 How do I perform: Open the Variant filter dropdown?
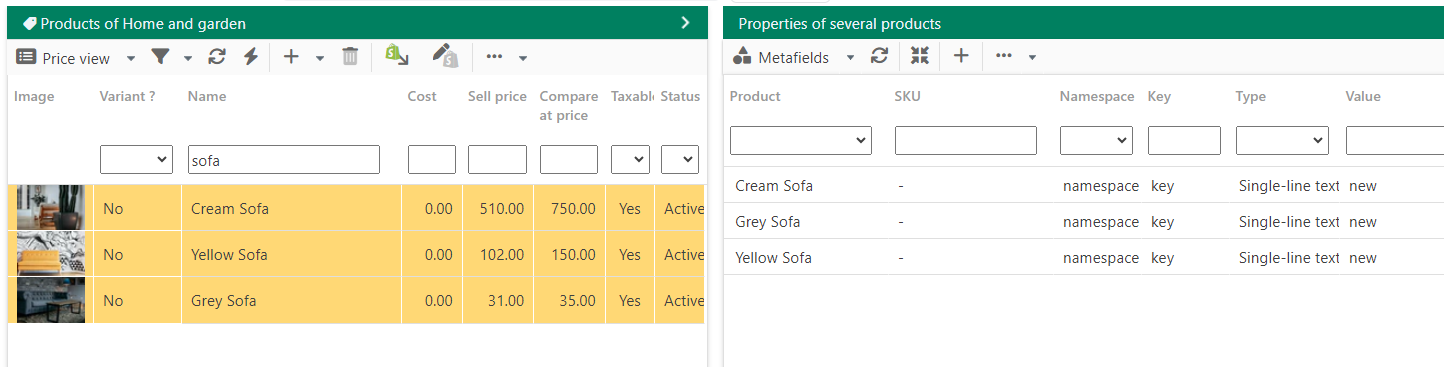point(136,159)
